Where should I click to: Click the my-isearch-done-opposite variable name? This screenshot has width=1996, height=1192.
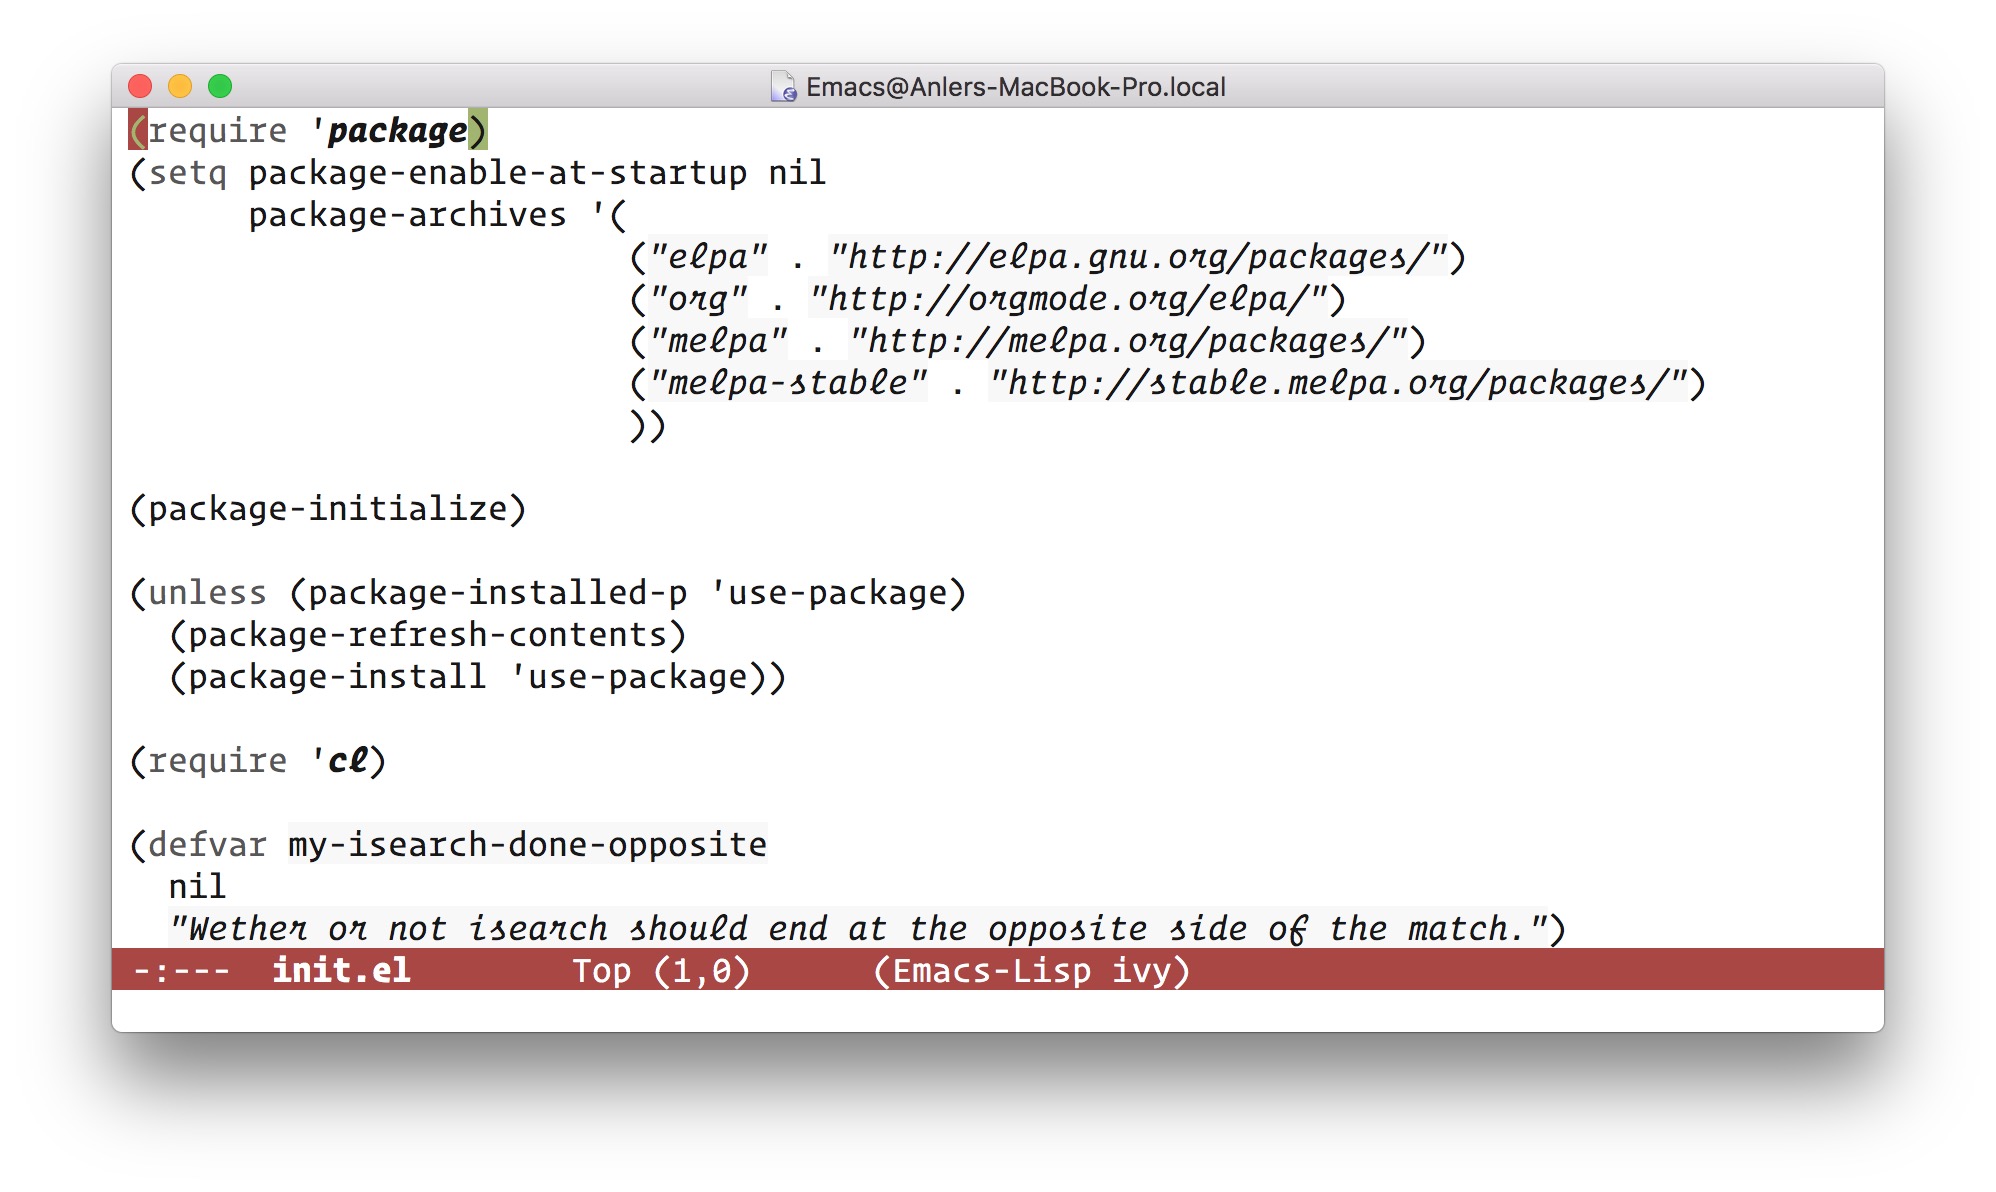pyautogui.click(x=527, y=845)
